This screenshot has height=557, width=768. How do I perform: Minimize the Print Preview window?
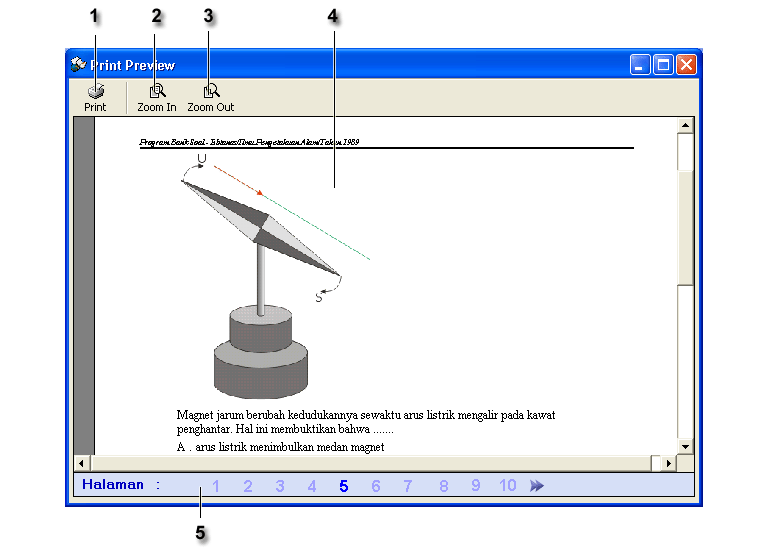(640, 65)
